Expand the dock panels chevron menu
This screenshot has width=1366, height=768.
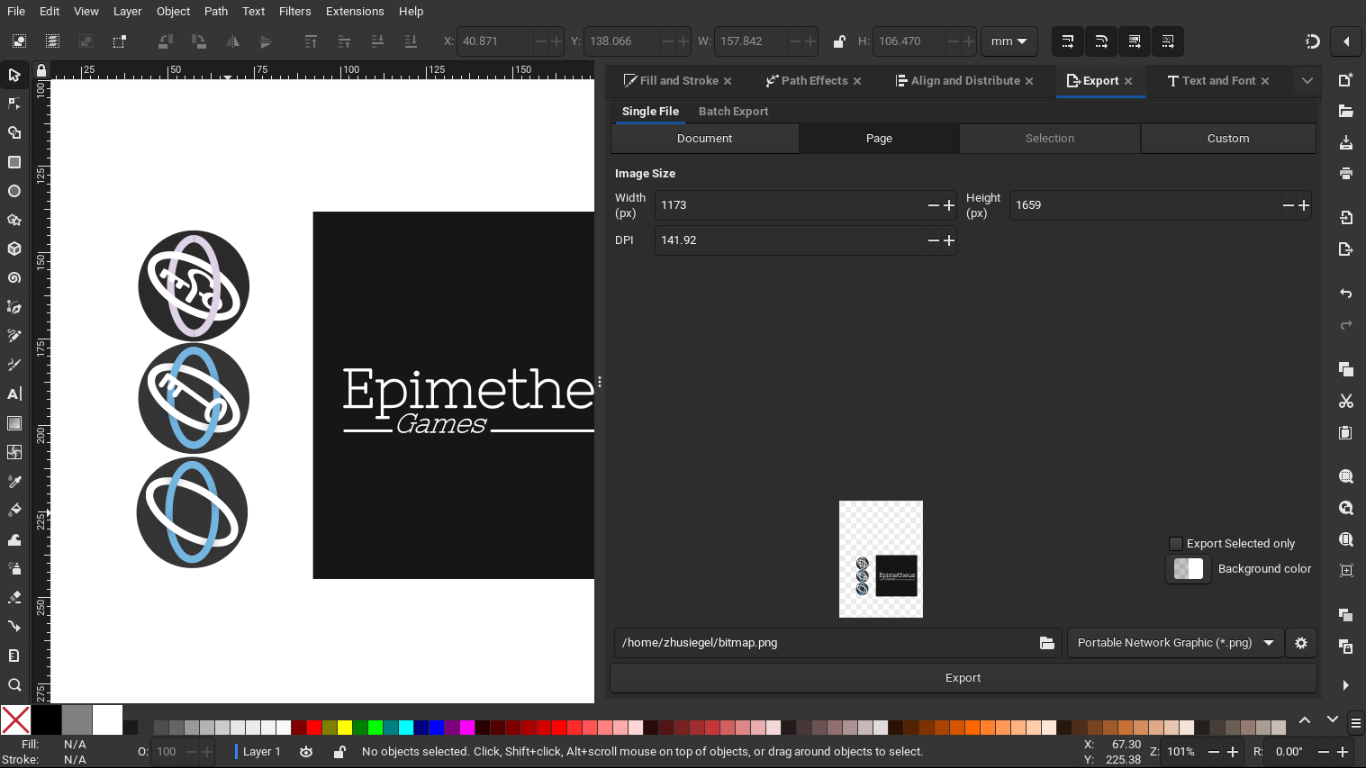(1307, 81)
